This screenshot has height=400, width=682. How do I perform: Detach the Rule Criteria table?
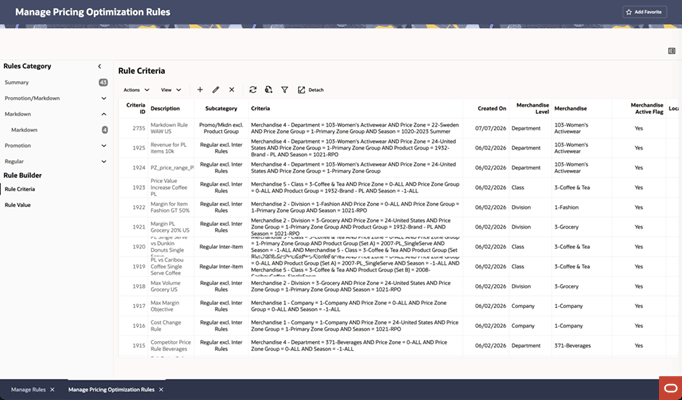(311, 90)
